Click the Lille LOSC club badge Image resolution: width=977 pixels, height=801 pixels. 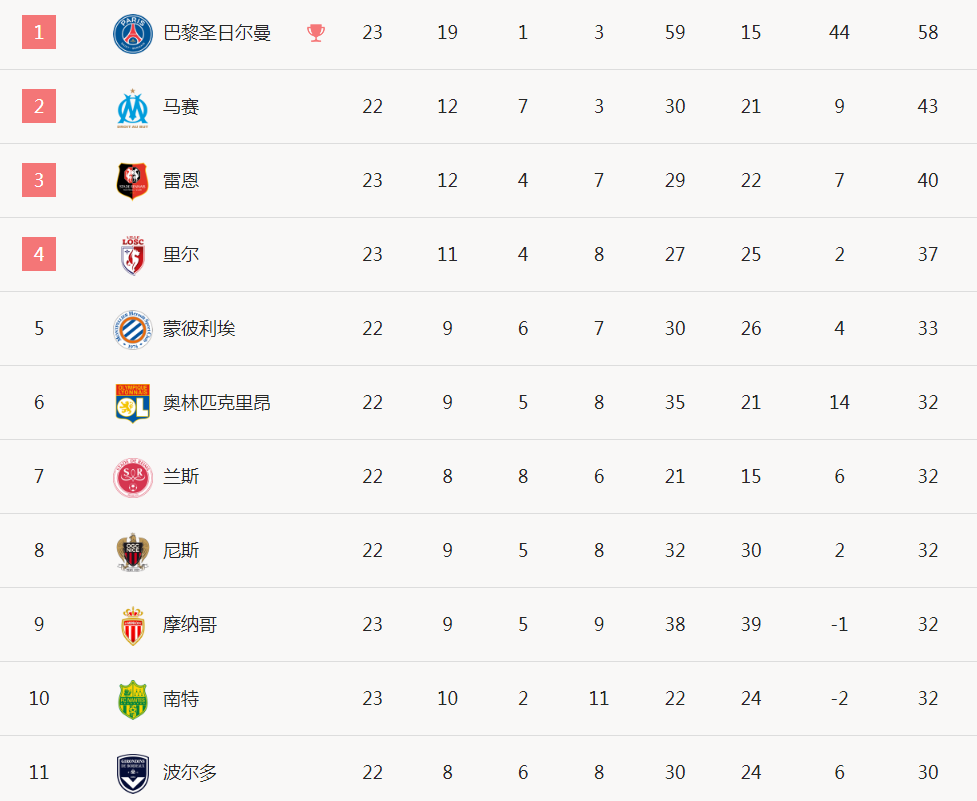132,255
